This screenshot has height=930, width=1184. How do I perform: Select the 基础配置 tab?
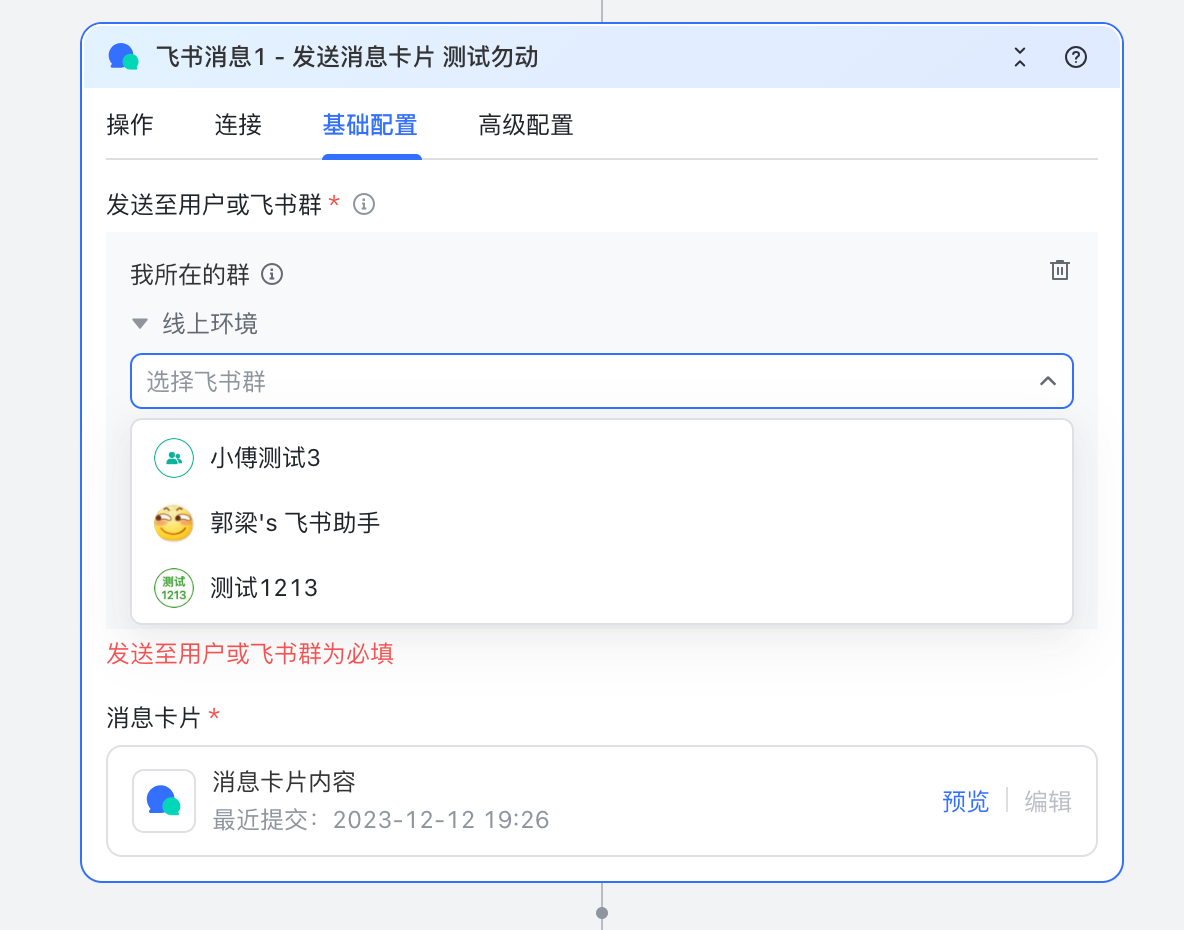pos(370,125)
